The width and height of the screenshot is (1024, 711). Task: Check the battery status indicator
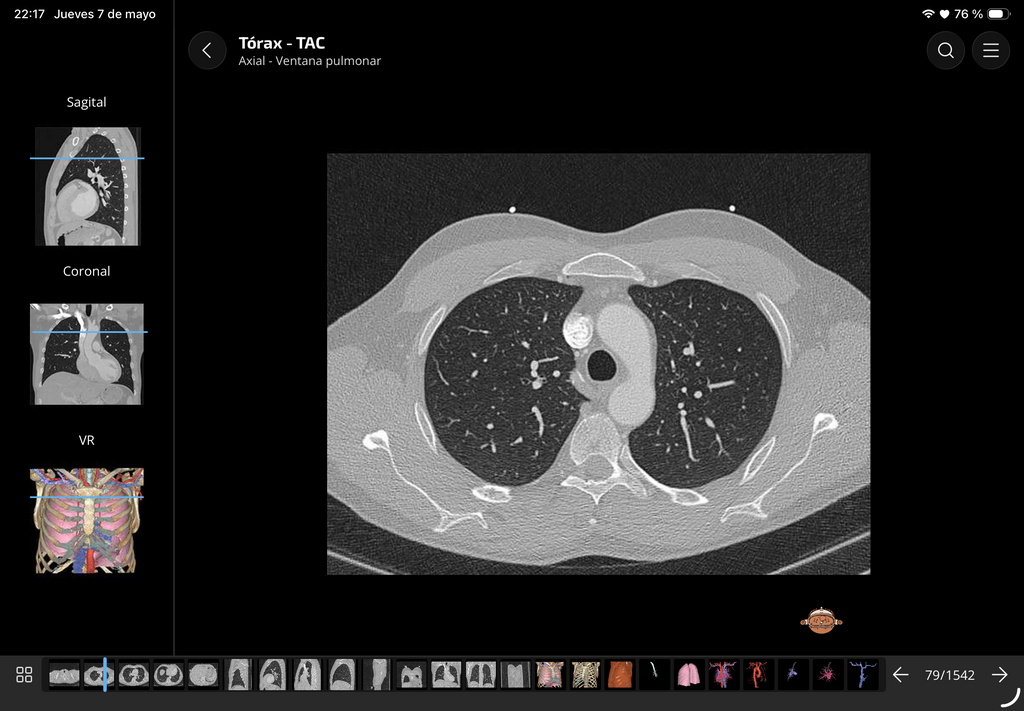coord(998,14)
